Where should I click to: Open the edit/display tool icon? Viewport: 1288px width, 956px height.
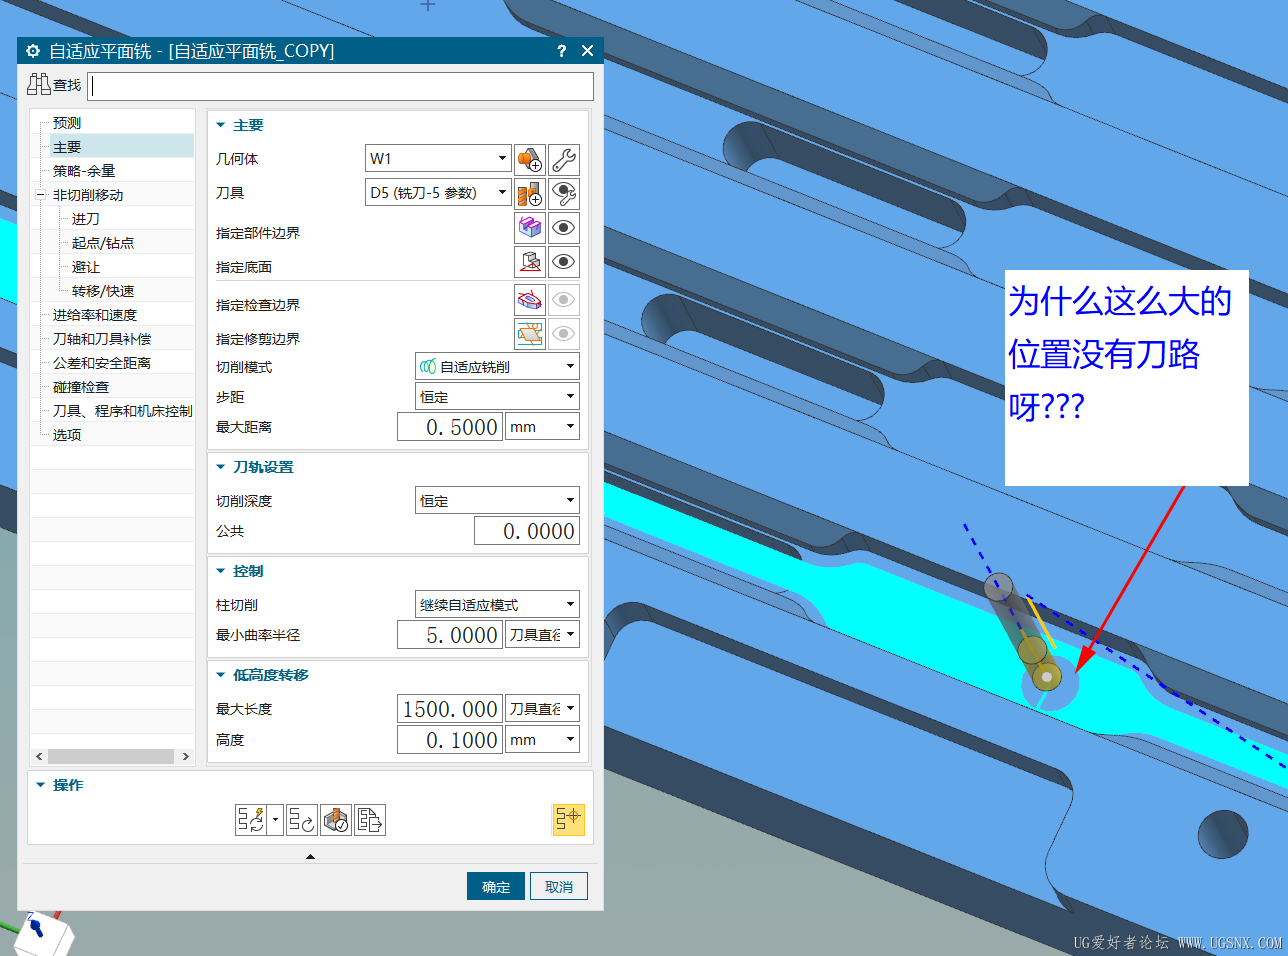[564, 193]
